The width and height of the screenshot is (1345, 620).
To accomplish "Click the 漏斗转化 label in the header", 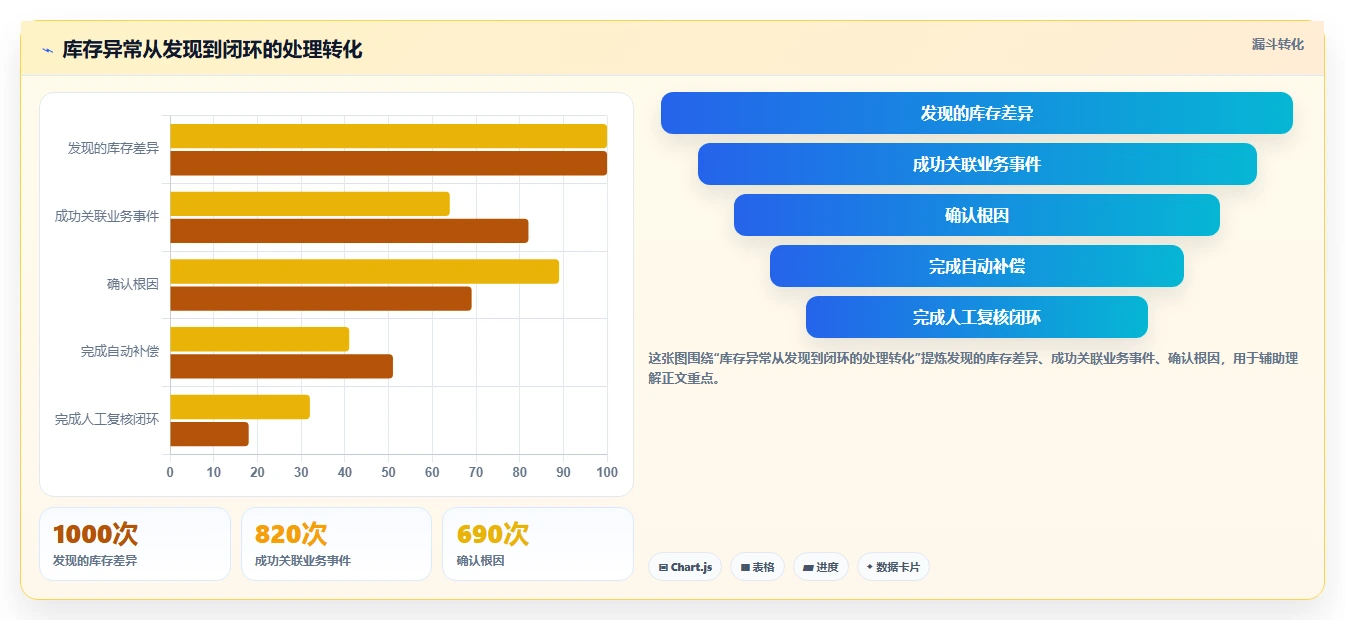I will [1277, 44].
